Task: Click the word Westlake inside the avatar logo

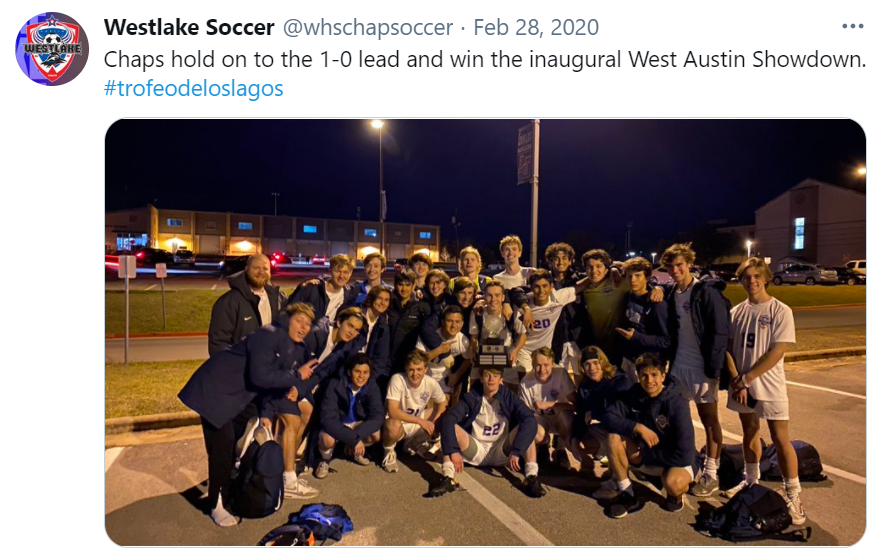Action: [53, 49]
